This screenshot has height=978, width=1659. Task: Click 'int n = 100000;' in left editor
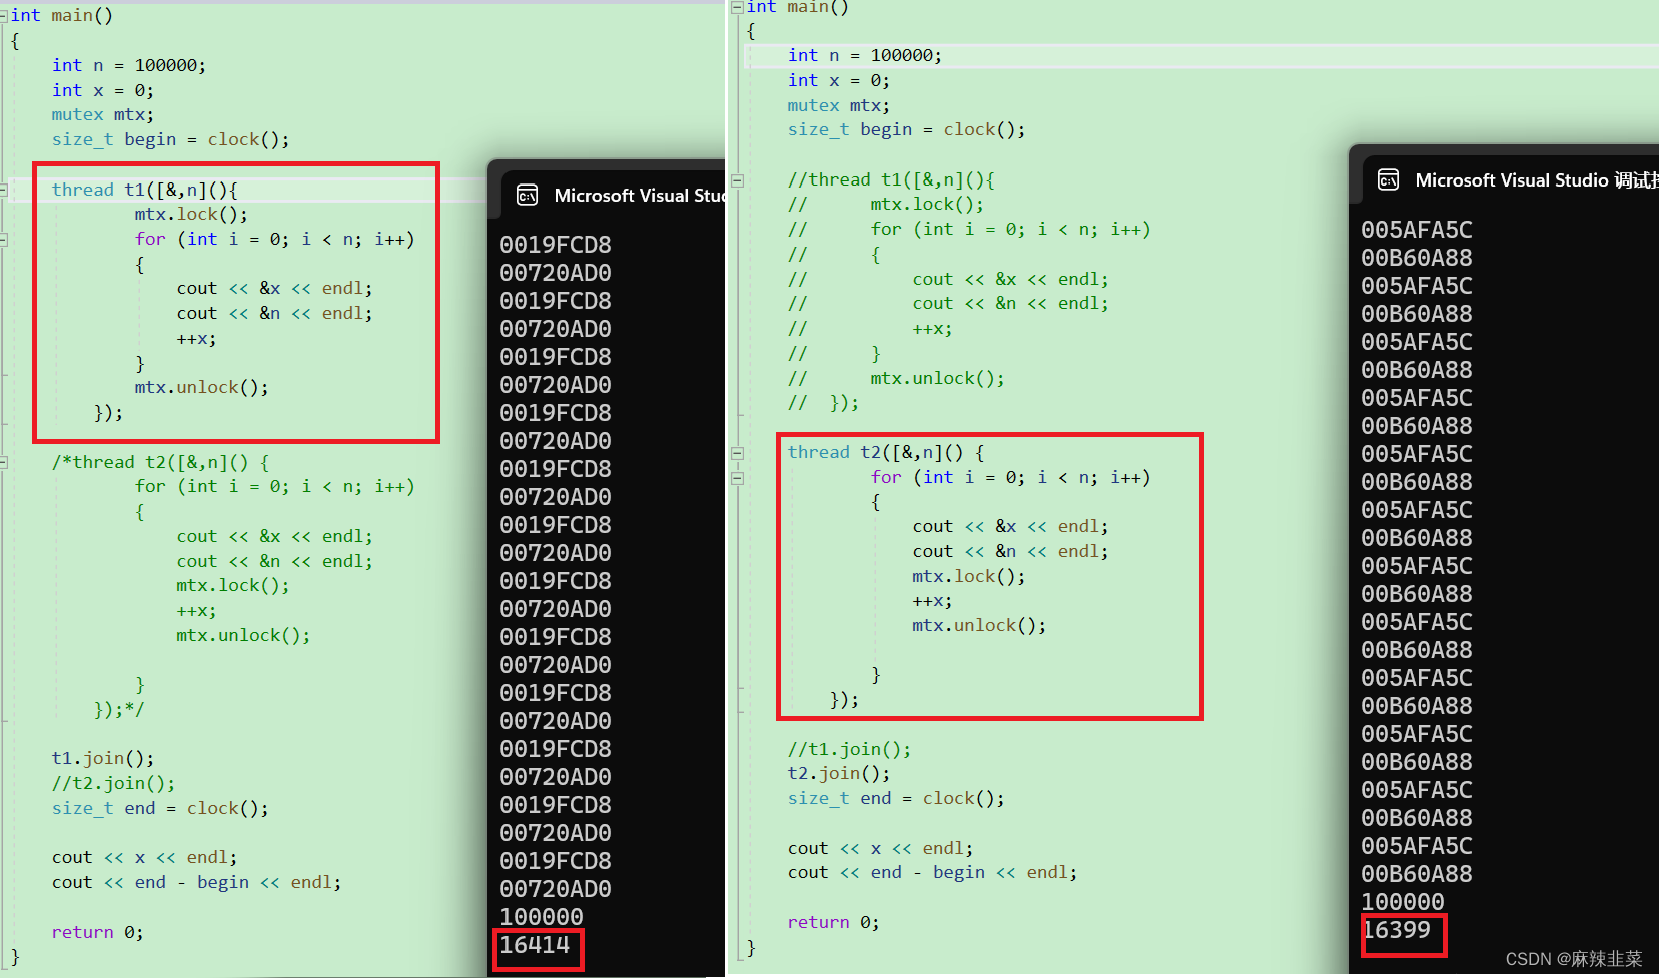(129, 65)
